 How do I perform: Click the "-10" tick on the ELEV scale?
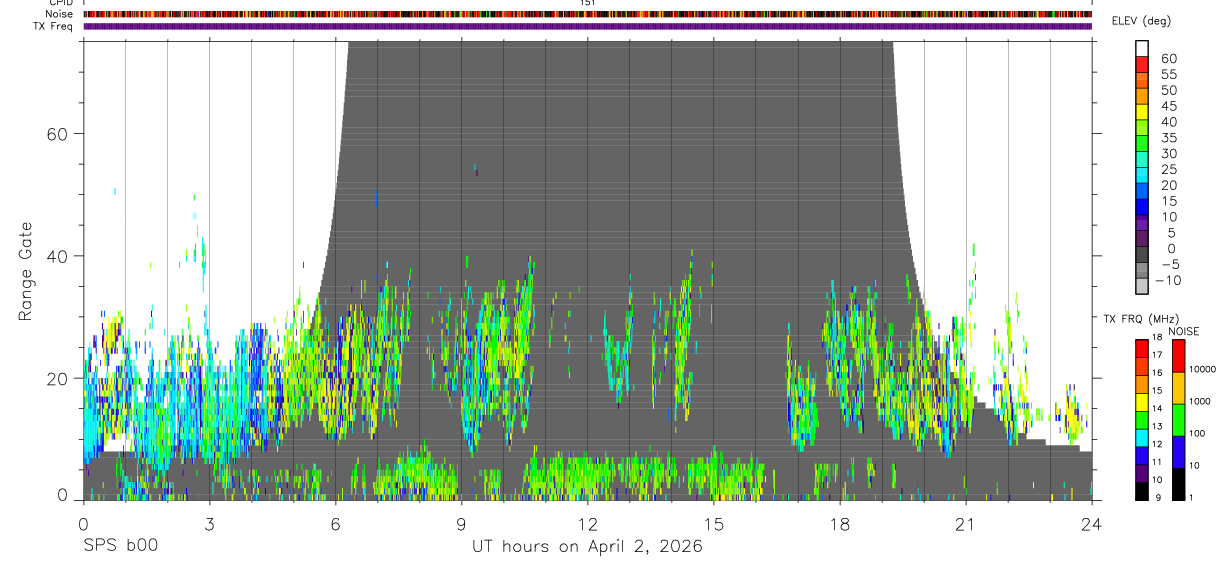1168,280
